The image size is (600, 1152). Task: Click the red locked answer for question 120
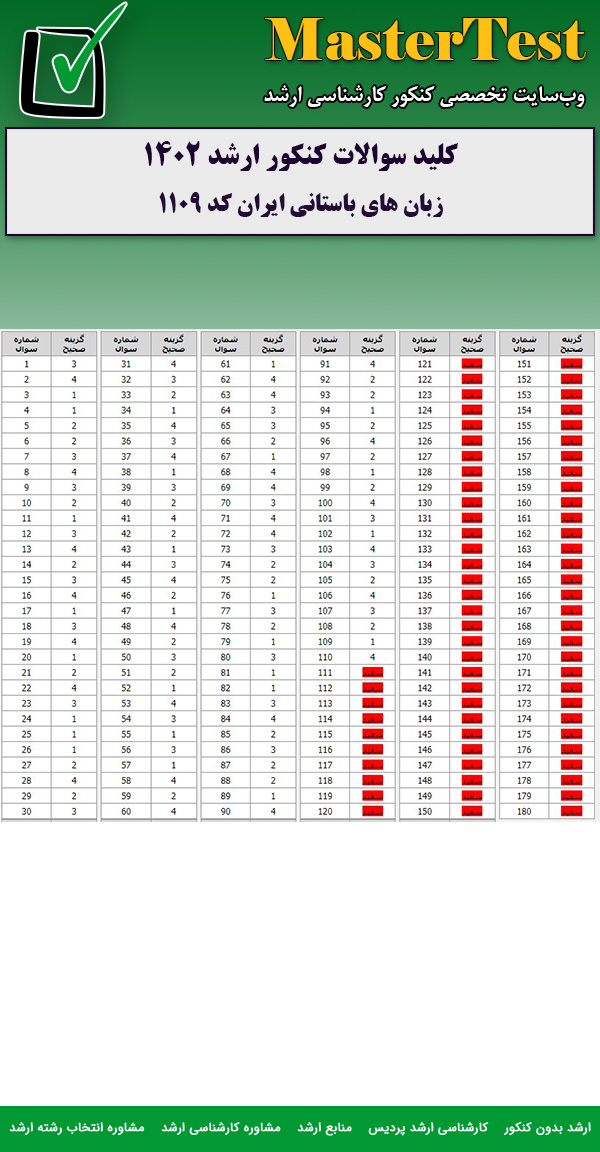pyautogui.click(x=373, y=811)
